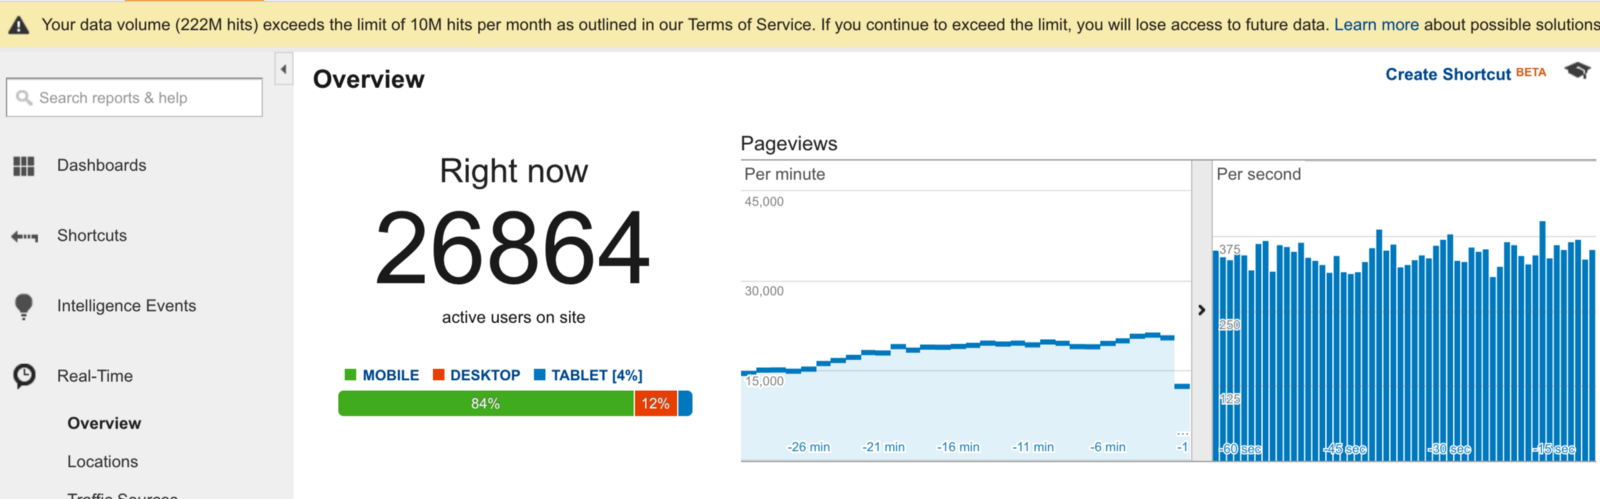Collapse the left sidebar with arrow
1600x499 pixels.
[284, 69]
